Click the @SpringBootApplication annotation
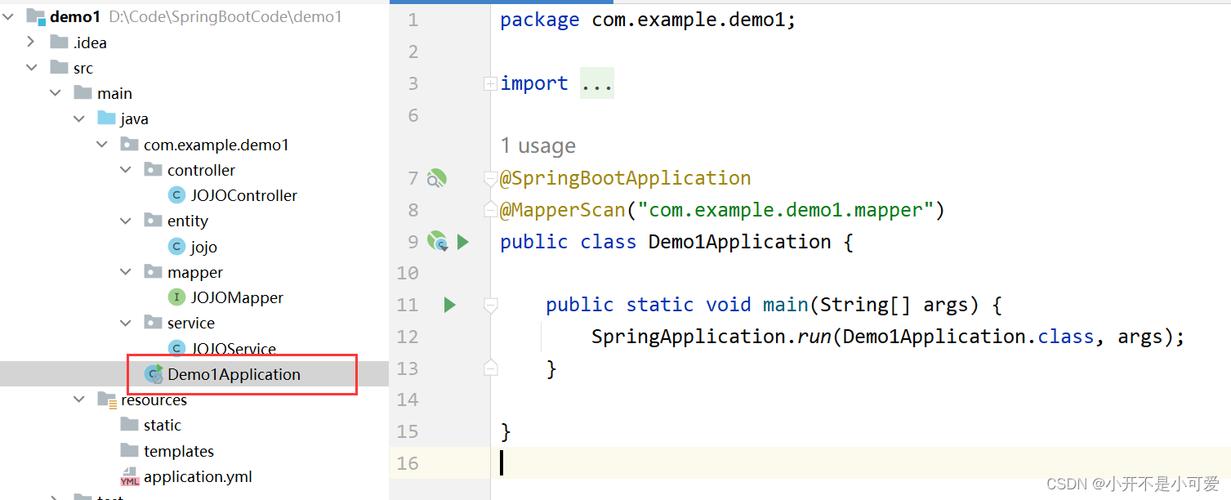Image resolution: width=1231 pixels, height=500 pixels. pyautogui.click(x=626, y=178)
